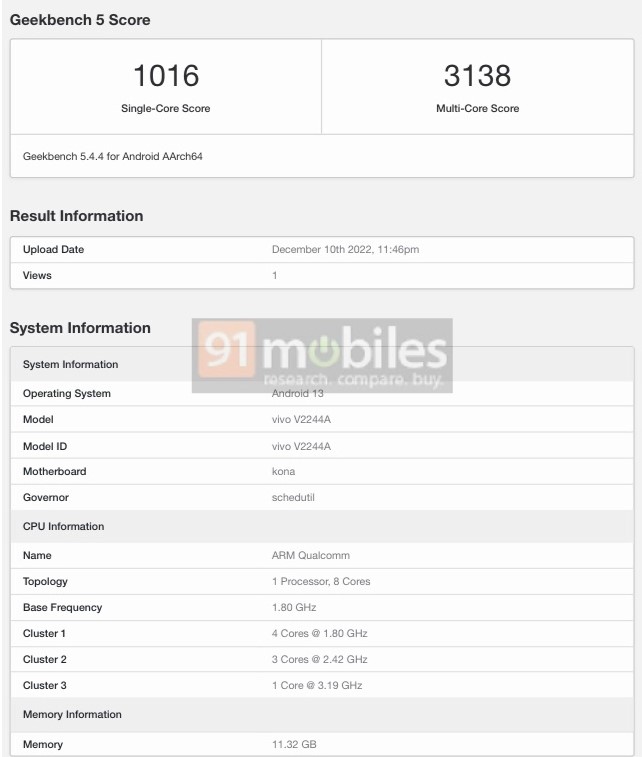Select the Multi-Core Score label
This screenshot has height=757, width=642.
[477, 109]
